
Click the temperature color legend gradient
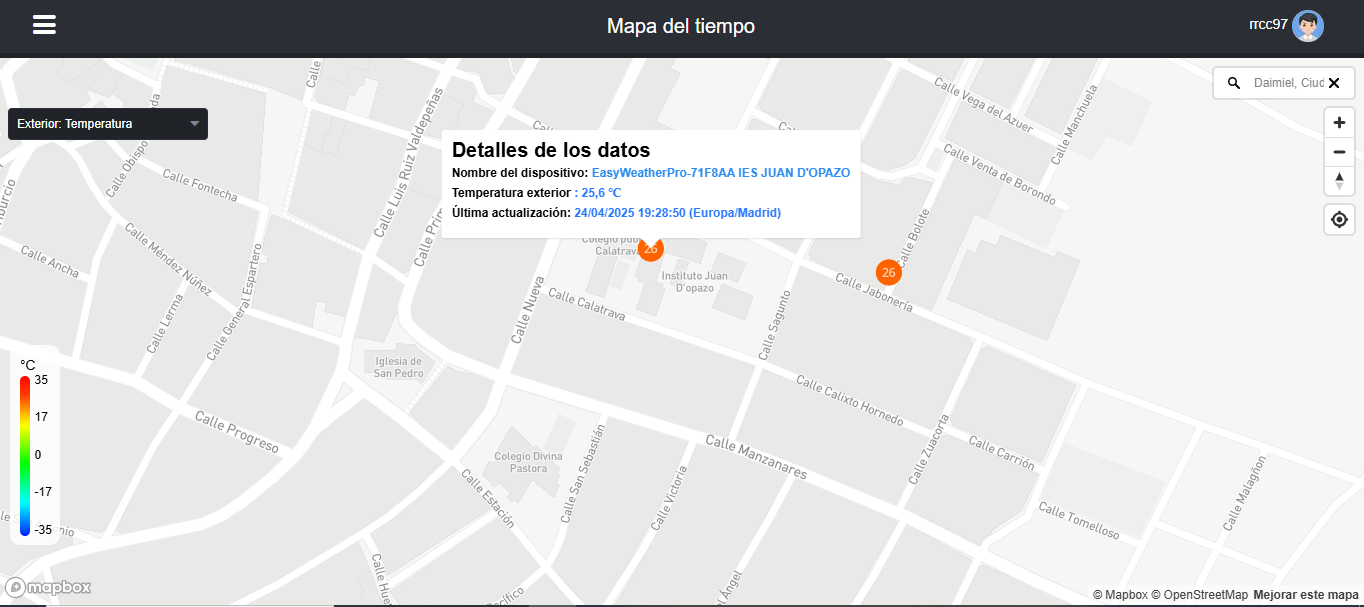click(24, 453)
